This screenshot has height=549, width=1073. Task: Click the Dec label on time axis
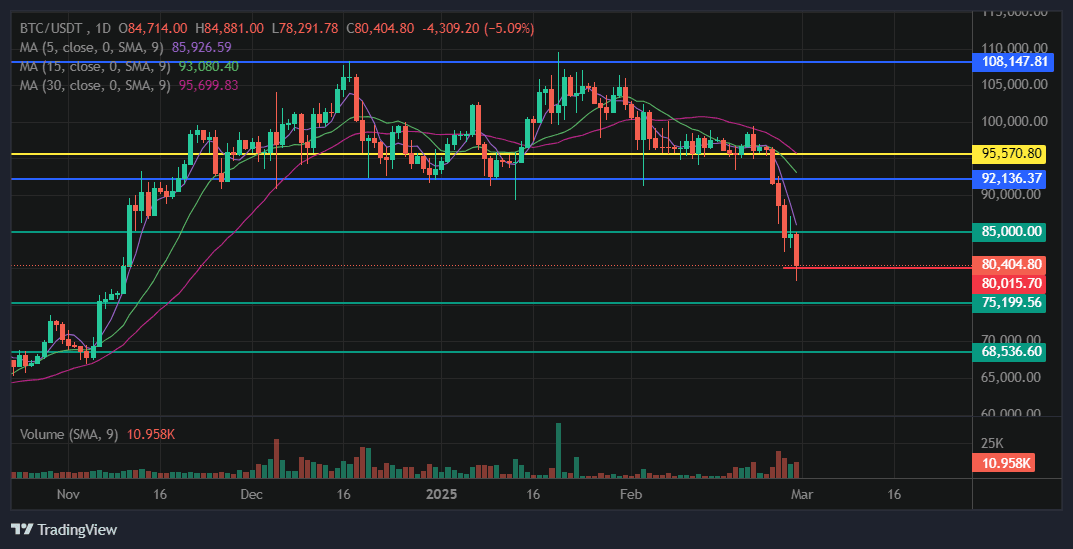coord(251,494)
